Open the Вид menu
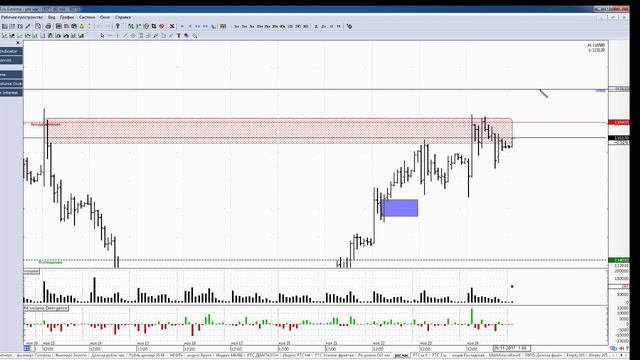 pyautogui.click(x=51, y=17)
